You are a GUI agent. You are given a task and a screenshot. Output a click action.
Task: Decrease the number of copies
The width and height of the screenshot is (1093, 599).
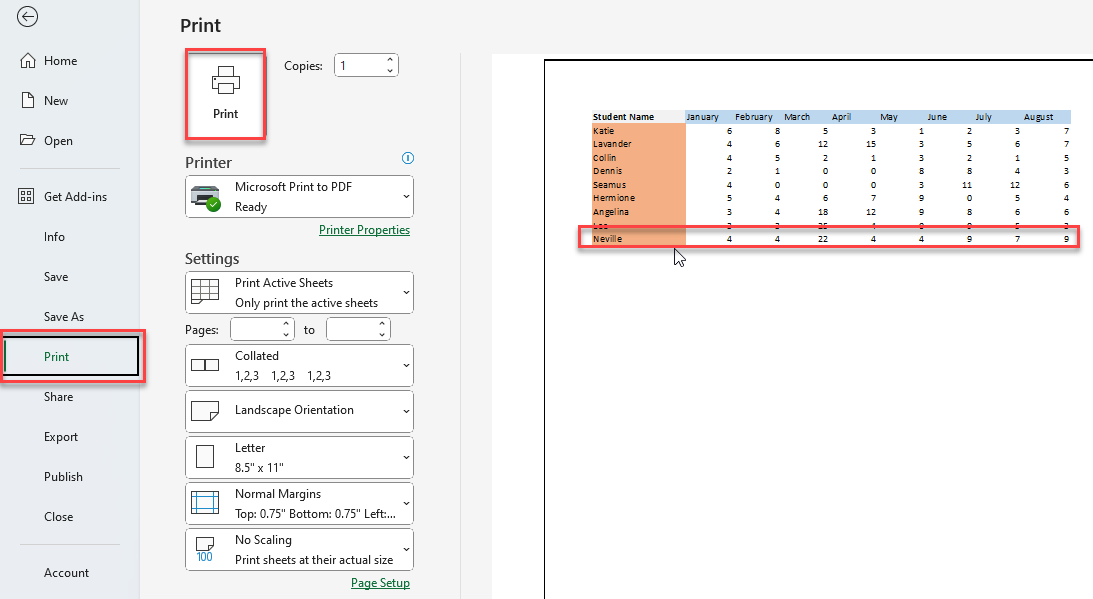(x=390, y=70)
